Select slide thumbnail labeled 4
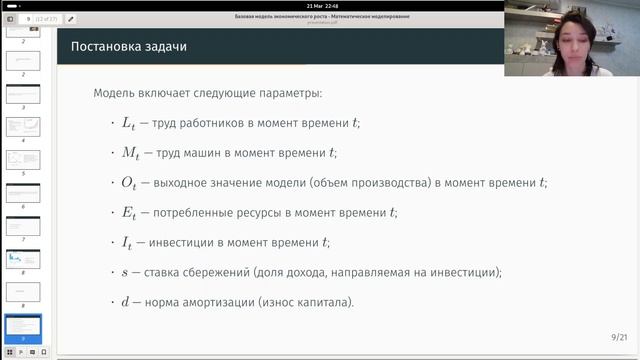Screen dimensions: 640x360 (23, 127)
